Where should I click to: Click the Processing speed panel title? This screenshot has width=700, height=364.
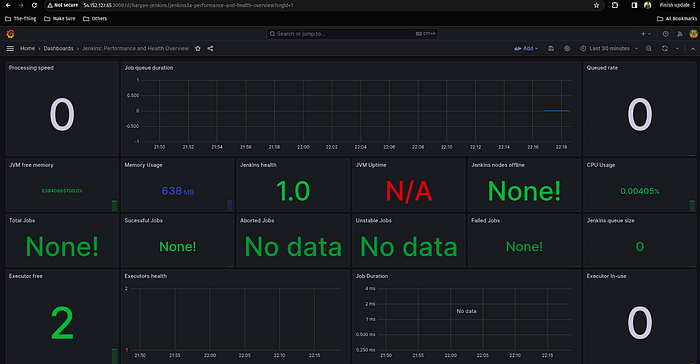tap(31, 68)
